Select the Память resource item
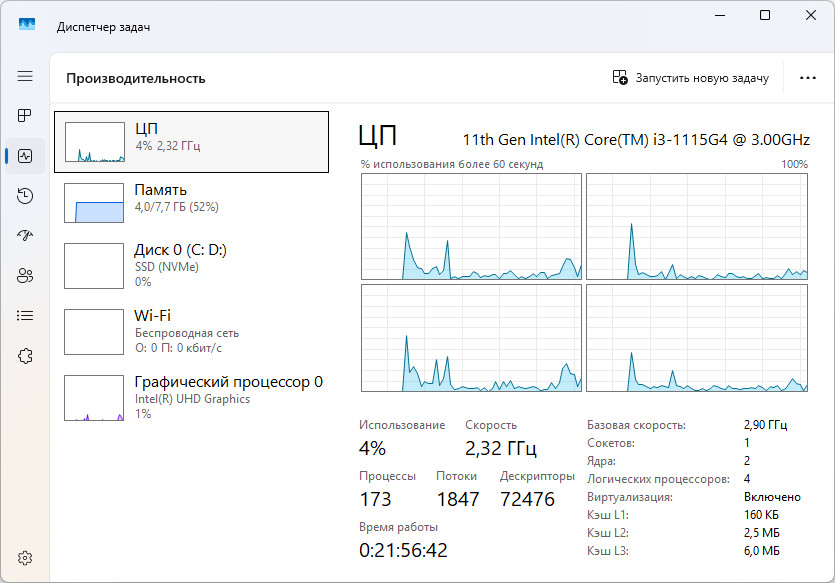Screen dimensions: 835x583 point(191,203)
